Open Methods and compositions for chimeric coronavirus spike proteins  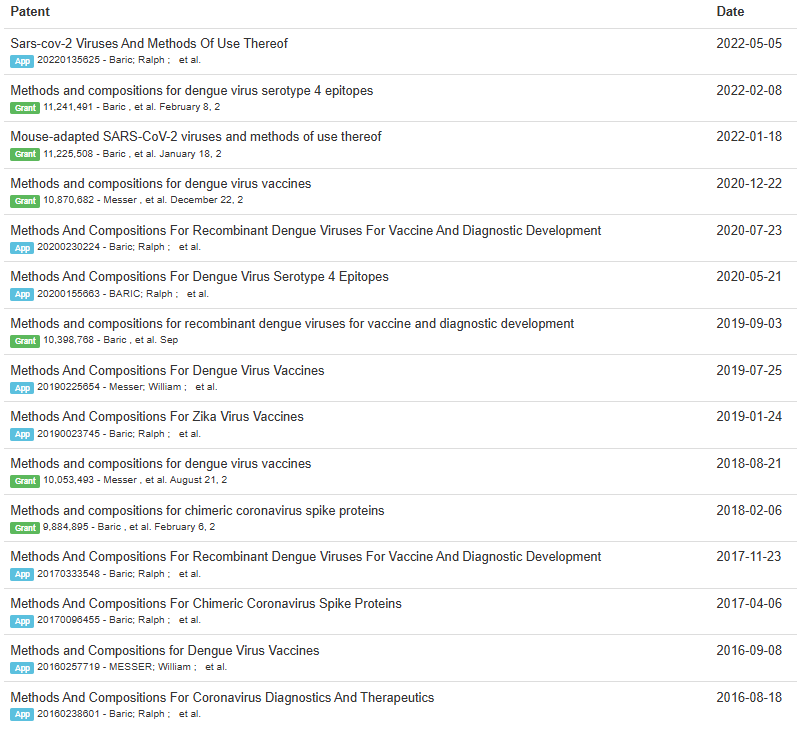[197, 510]
